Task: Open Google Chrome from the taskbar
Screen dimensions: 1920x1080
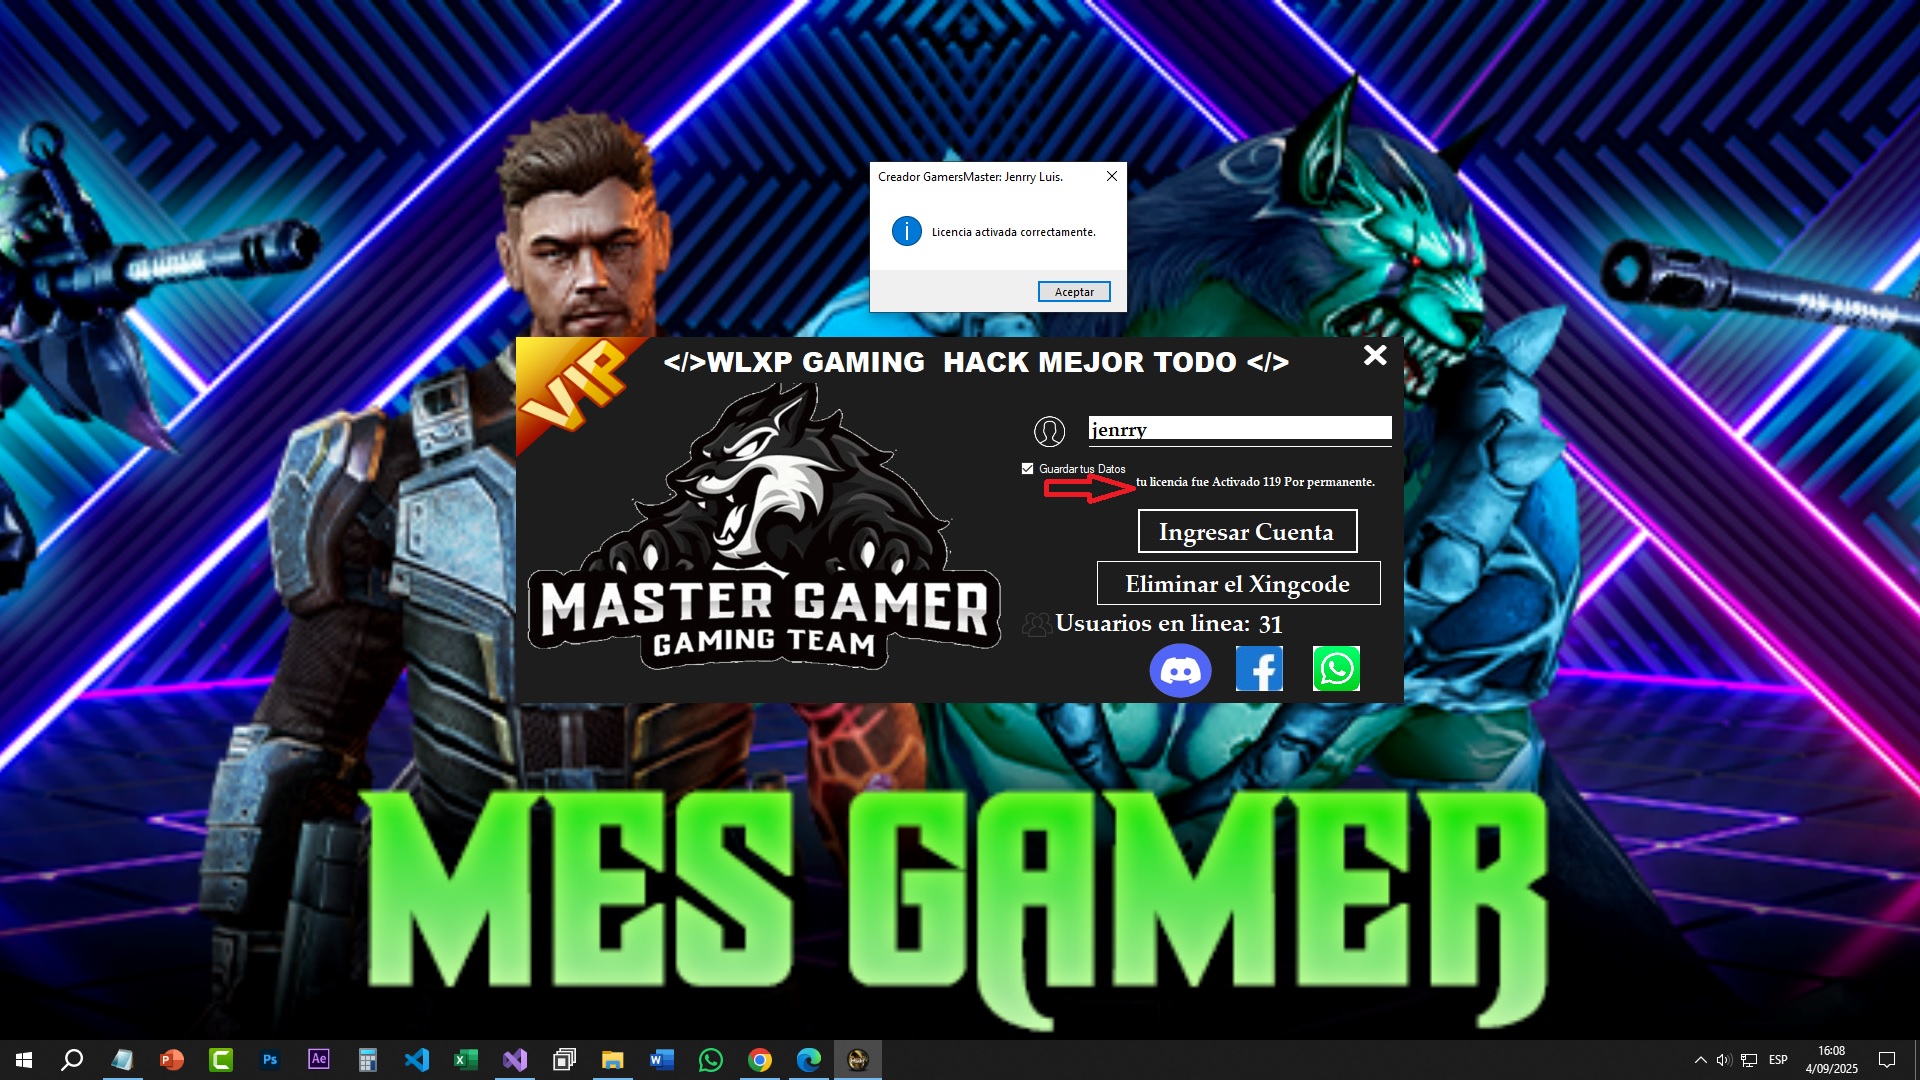Action: tap(760, 1060)
